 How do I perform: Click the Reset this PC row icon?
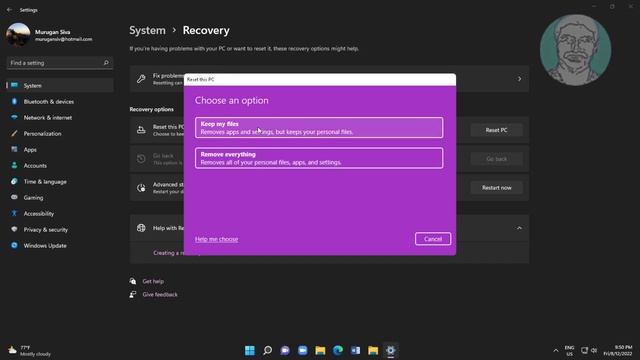coord(141,130)
